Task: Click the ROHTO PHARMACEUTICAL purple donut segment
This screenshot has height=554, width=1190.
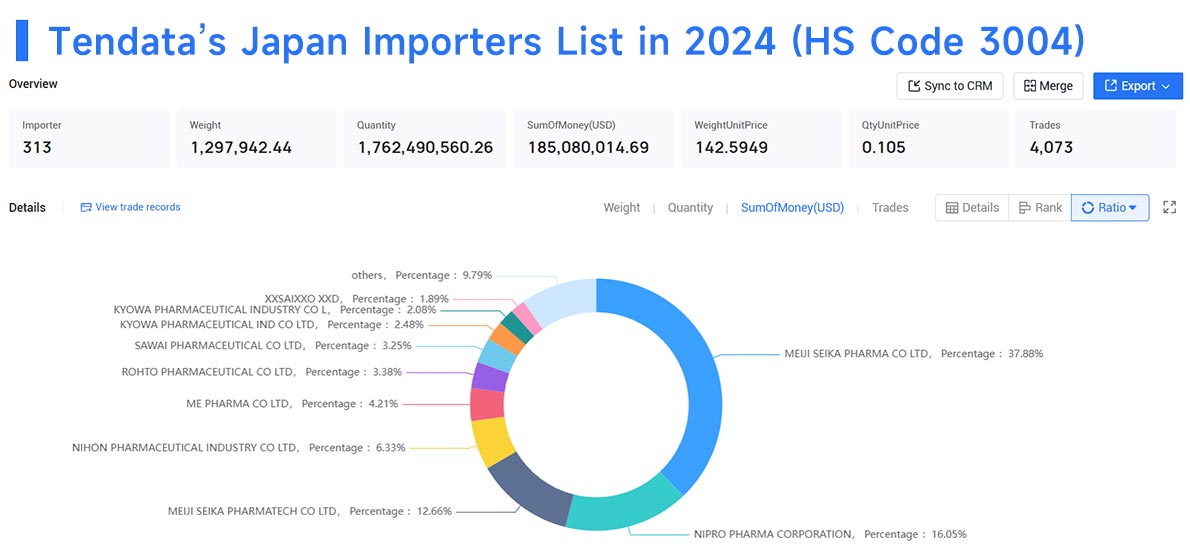Action: (x=490, y=377)
